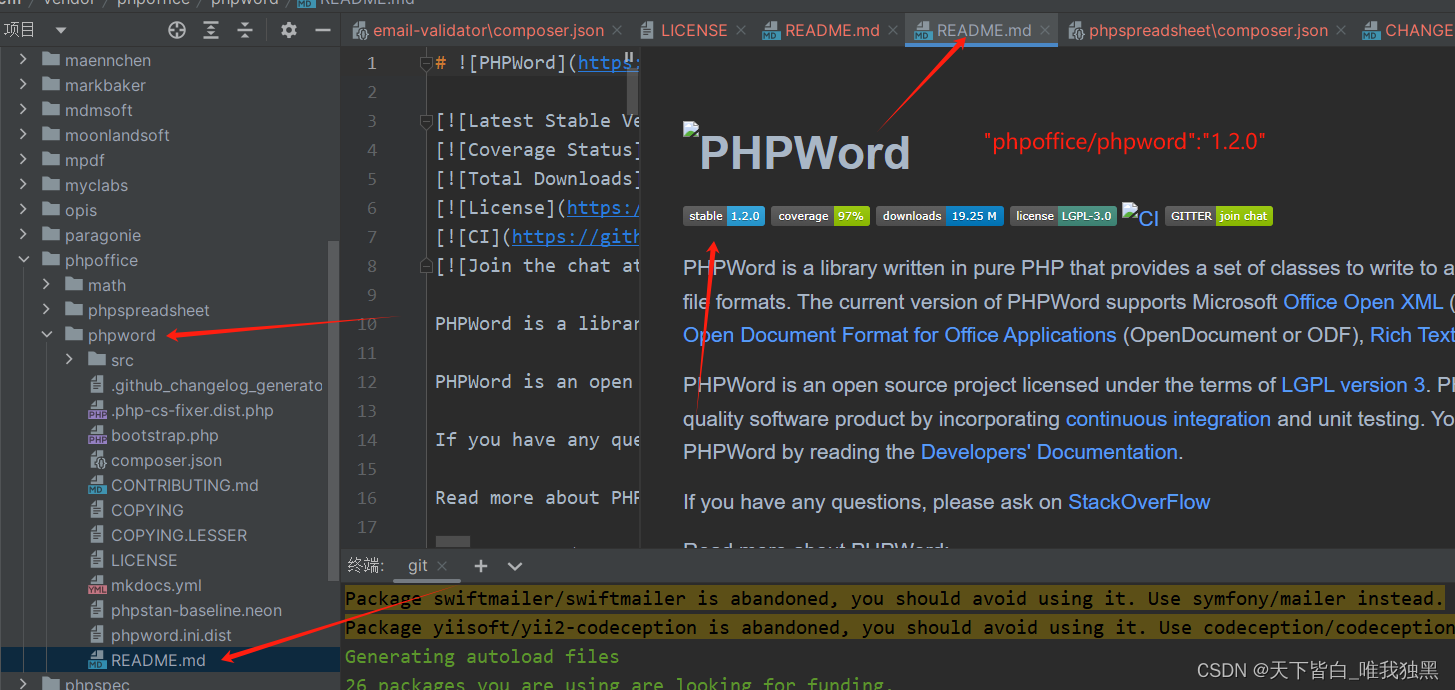Viewport: 1455px width, 690px height.
Task: Start new terminal session with plus icon
Action: click(x=481, y=566)
